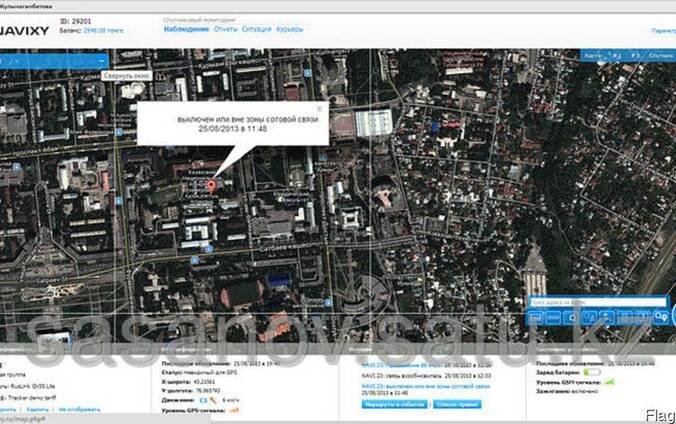This screenshot has height=424, width=676.
Task: Click the fourth blue map toolbar icon
Action: click(x=589, y=318)
